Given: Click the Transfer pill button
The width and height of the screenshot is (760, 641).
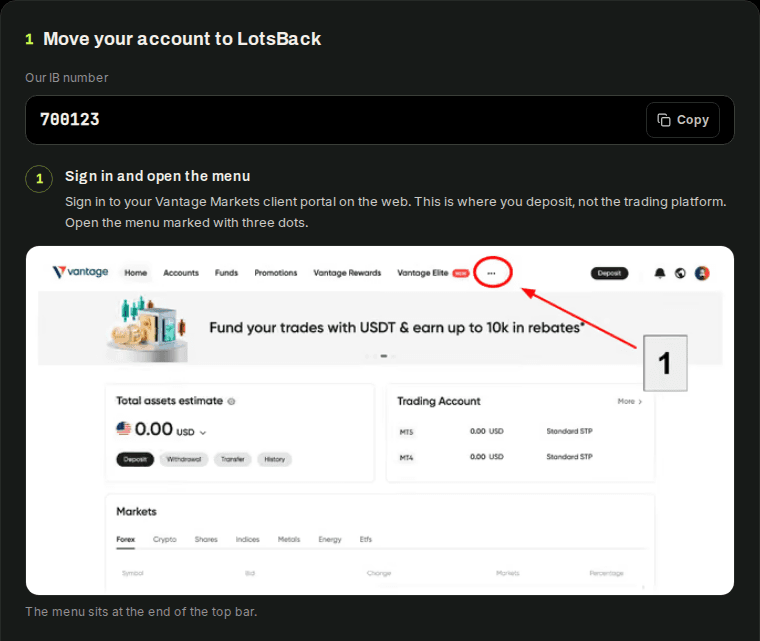Looking at the screenshot, I should 233,459.
